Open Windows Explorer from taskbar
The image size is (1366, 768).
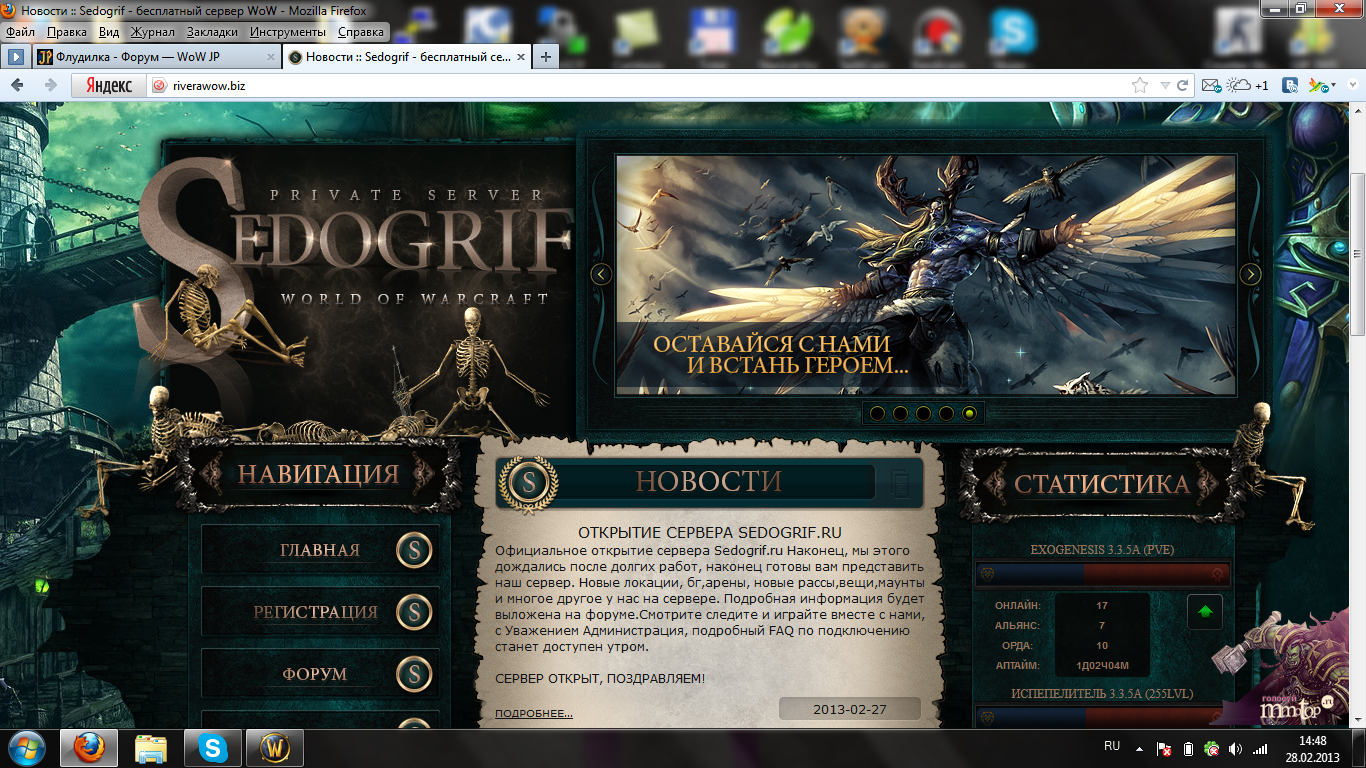[x=151, y=748]
